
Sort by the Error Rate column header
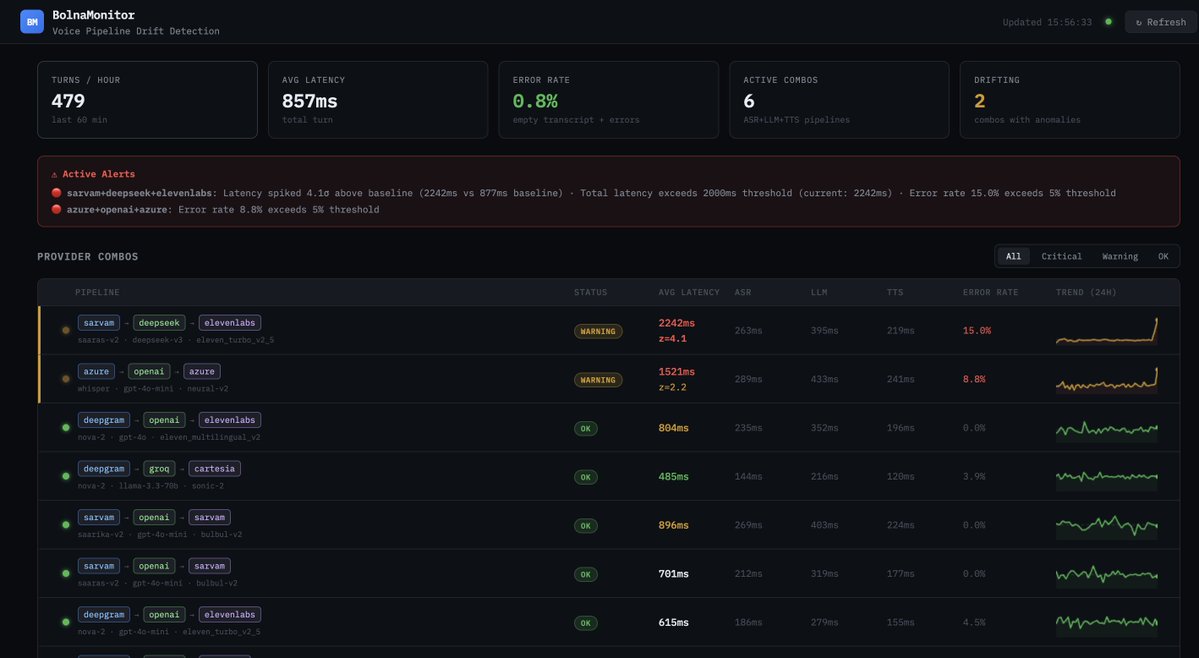990,293
